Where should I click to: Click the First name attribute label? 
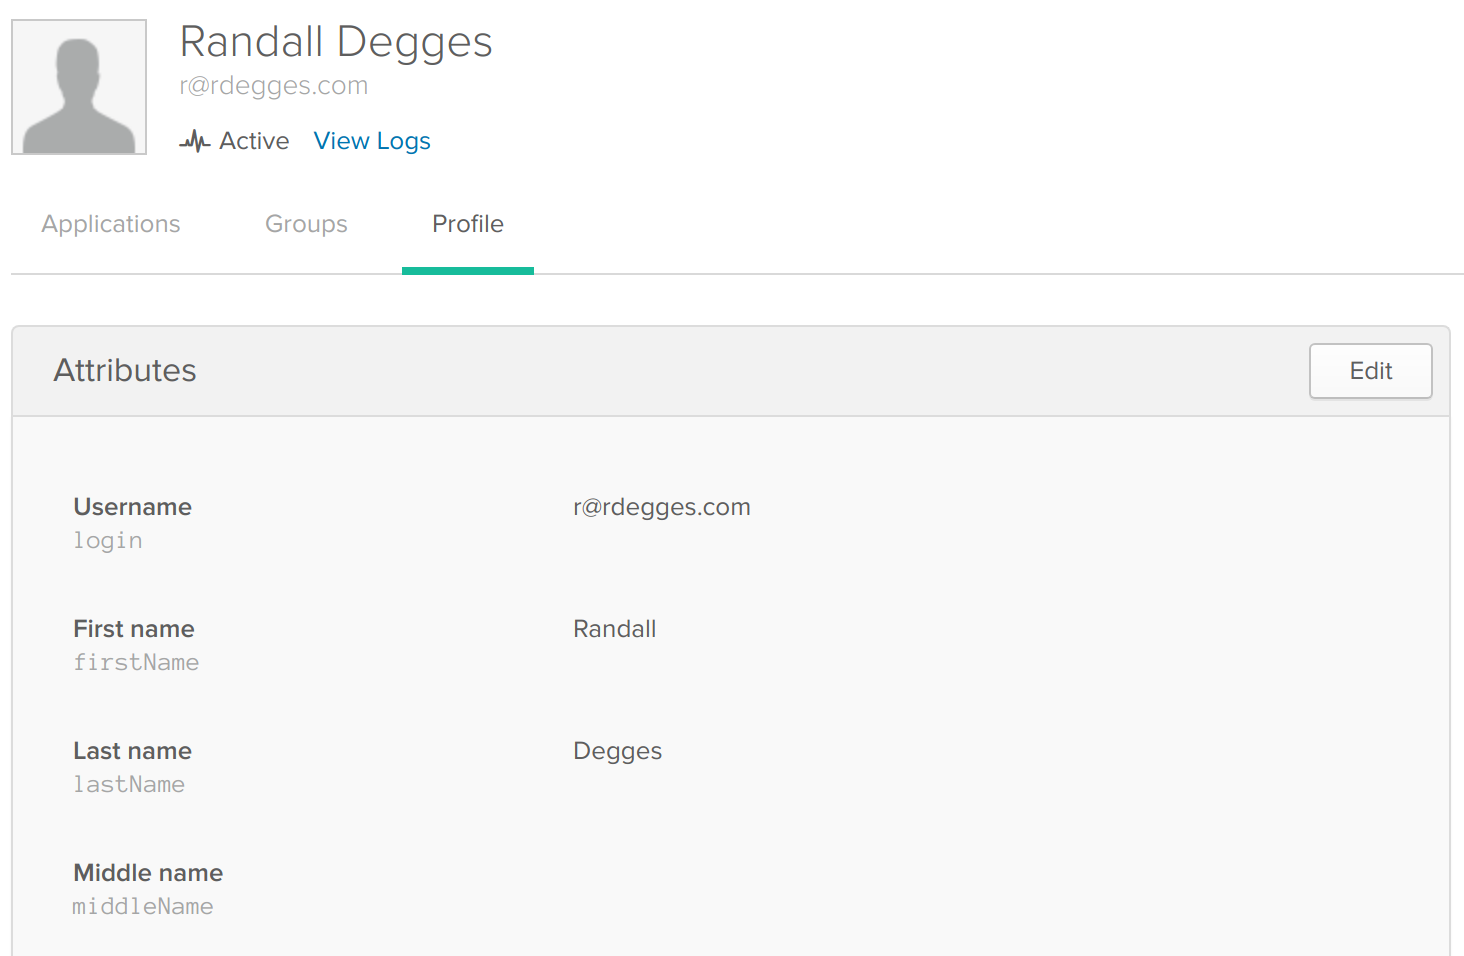click(x=134, y=629)
